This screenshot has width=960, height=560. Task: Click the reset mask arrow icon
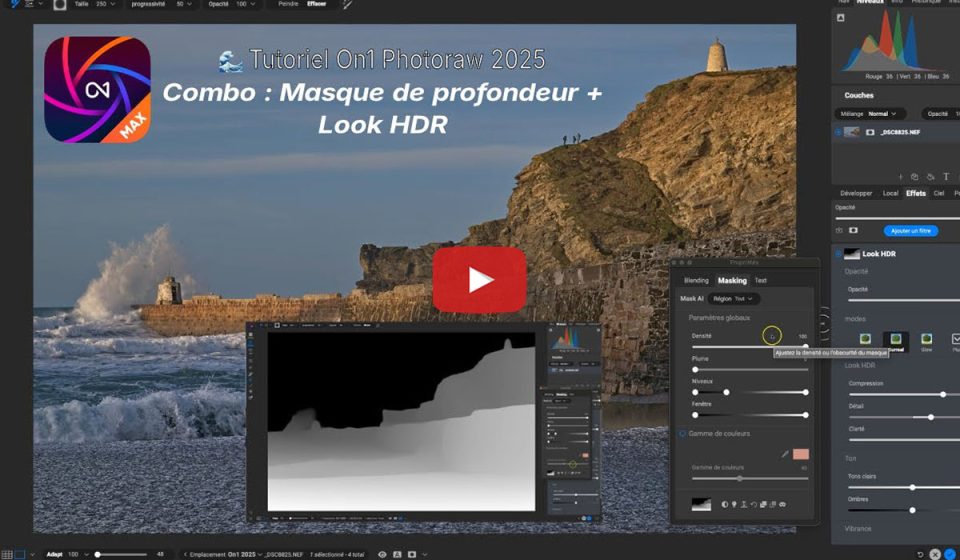click(753, 505)
